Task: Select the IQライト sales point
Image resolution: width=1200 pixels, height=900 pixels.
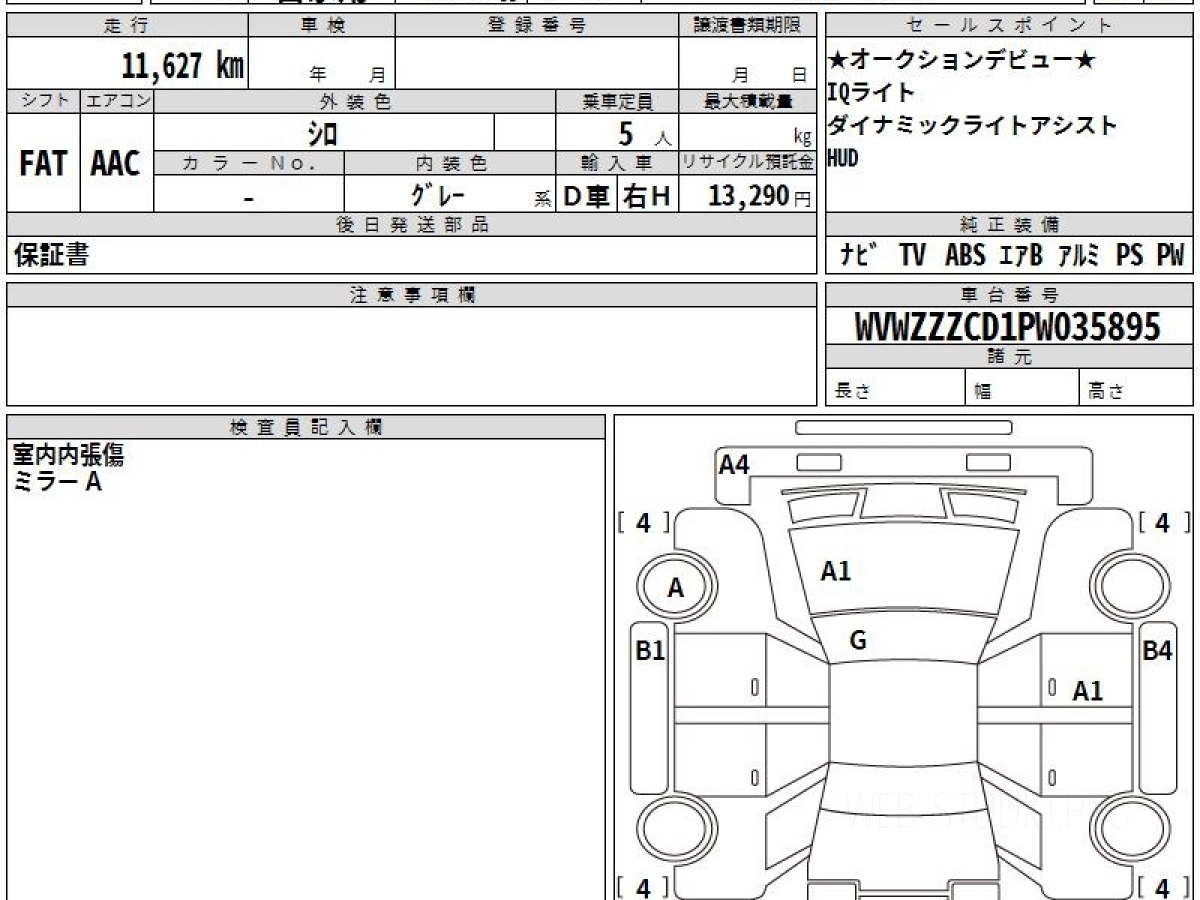Action: point(871,93)
